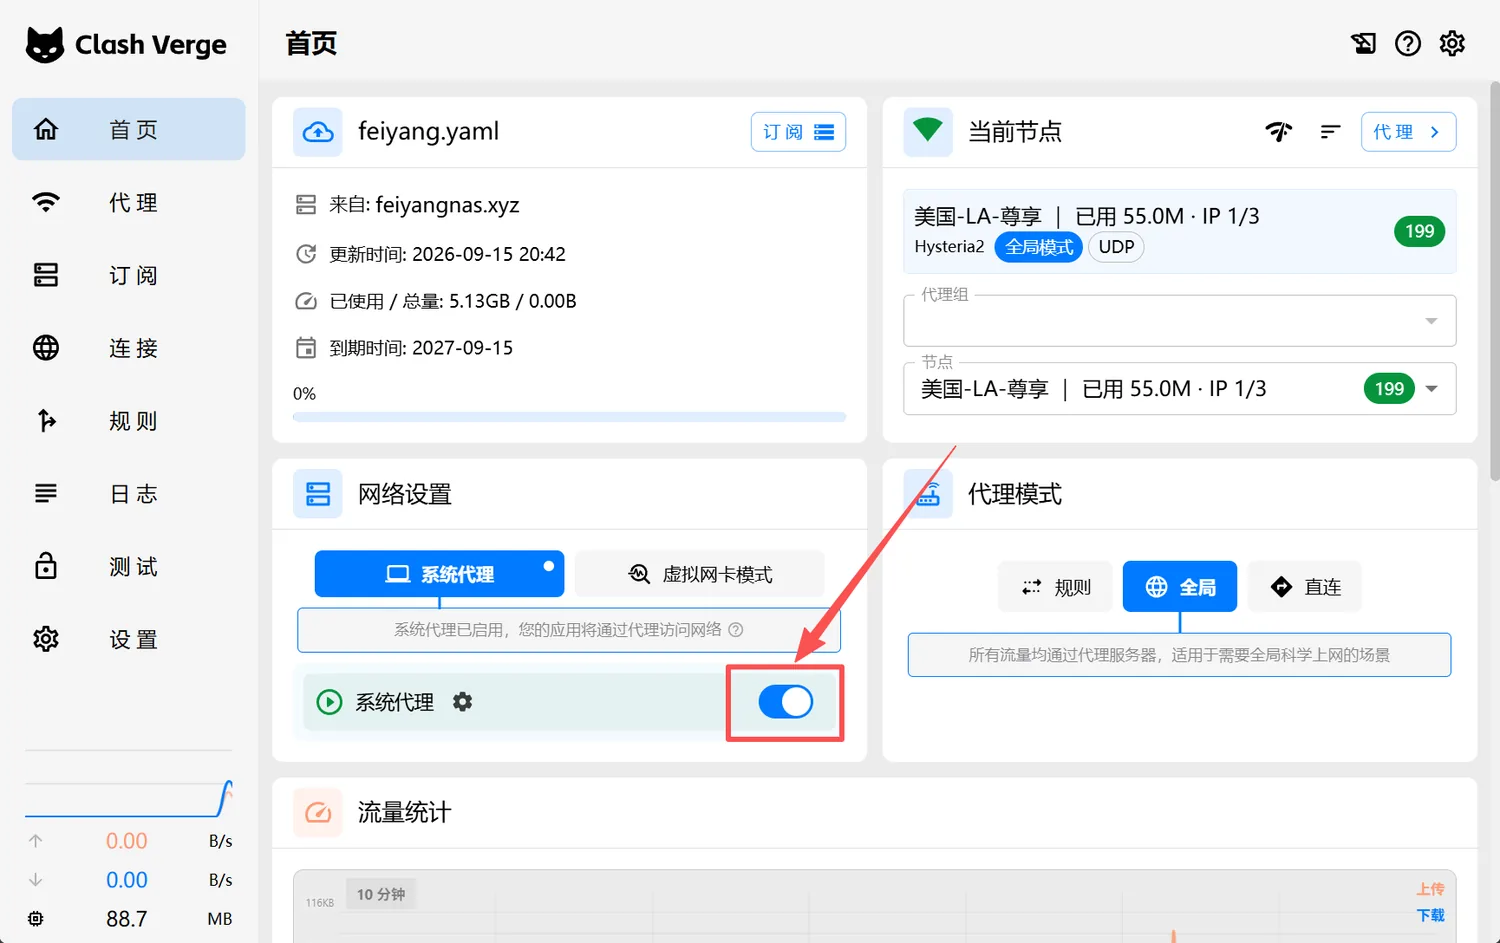Click the 订阅 button on profile card
This screenshot has height=943, width=1500.
point(798,132)
